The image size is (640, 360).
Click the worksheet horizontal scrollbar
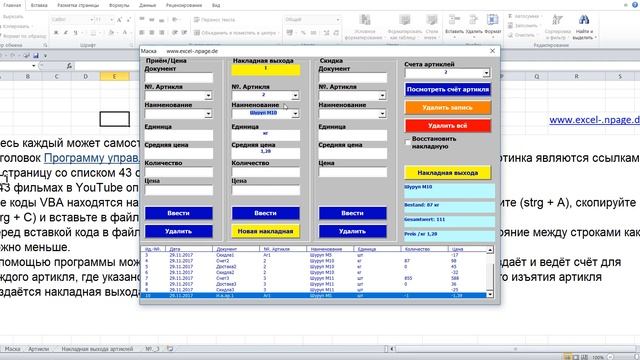click(515, 349)
